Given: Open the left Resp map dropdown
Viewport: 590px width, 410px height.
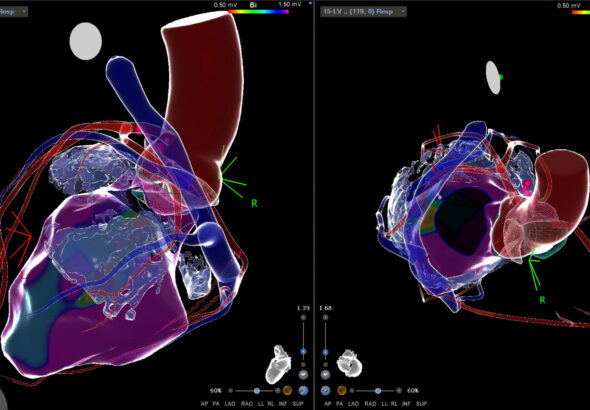Looking at the screenshot, I should tap(14, 12).
